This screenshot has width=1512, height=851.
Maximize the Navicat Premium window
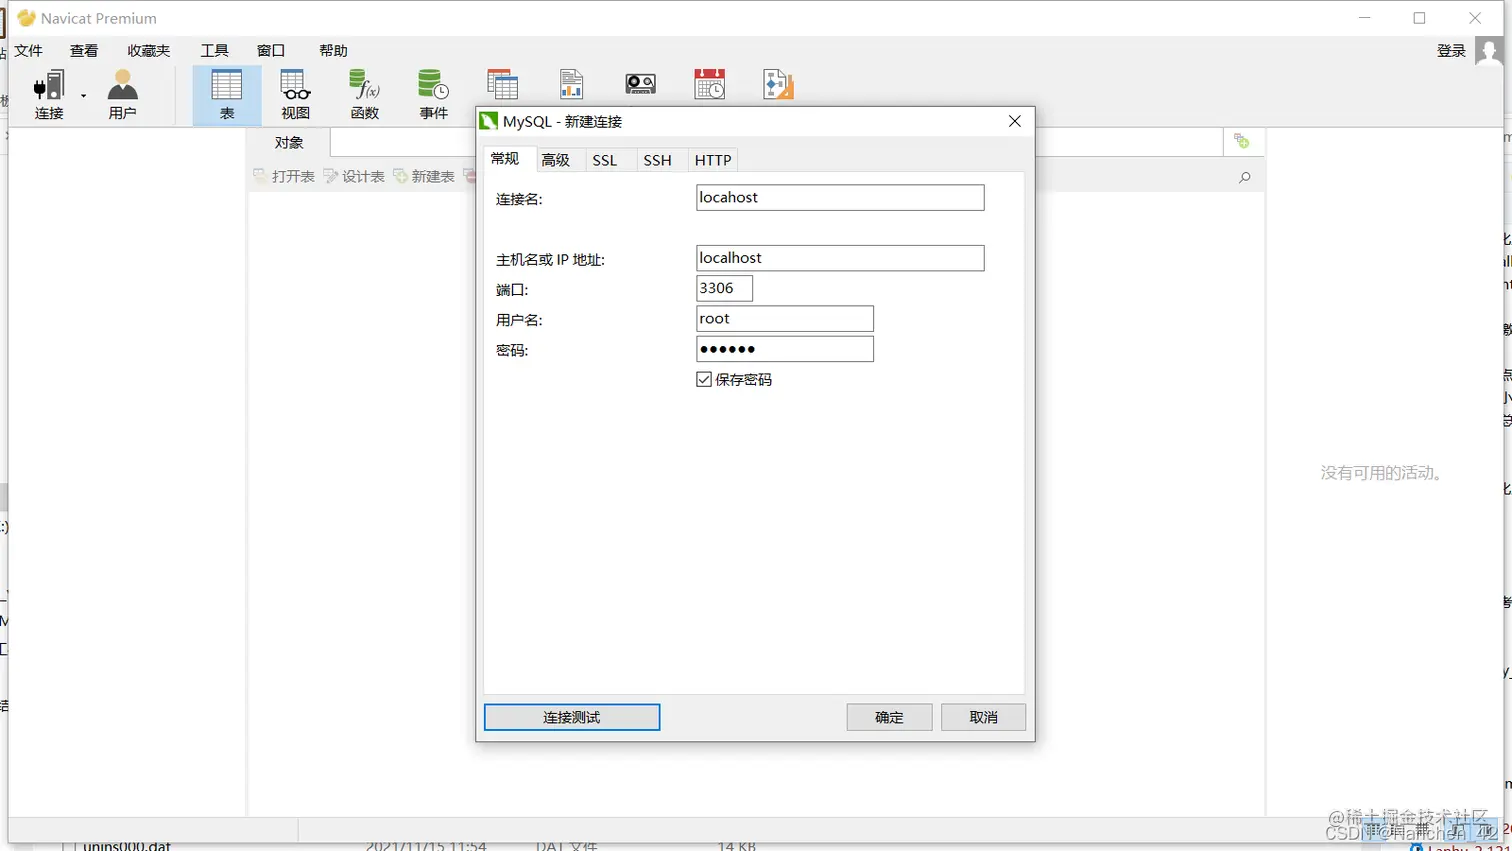(1419, 18)
